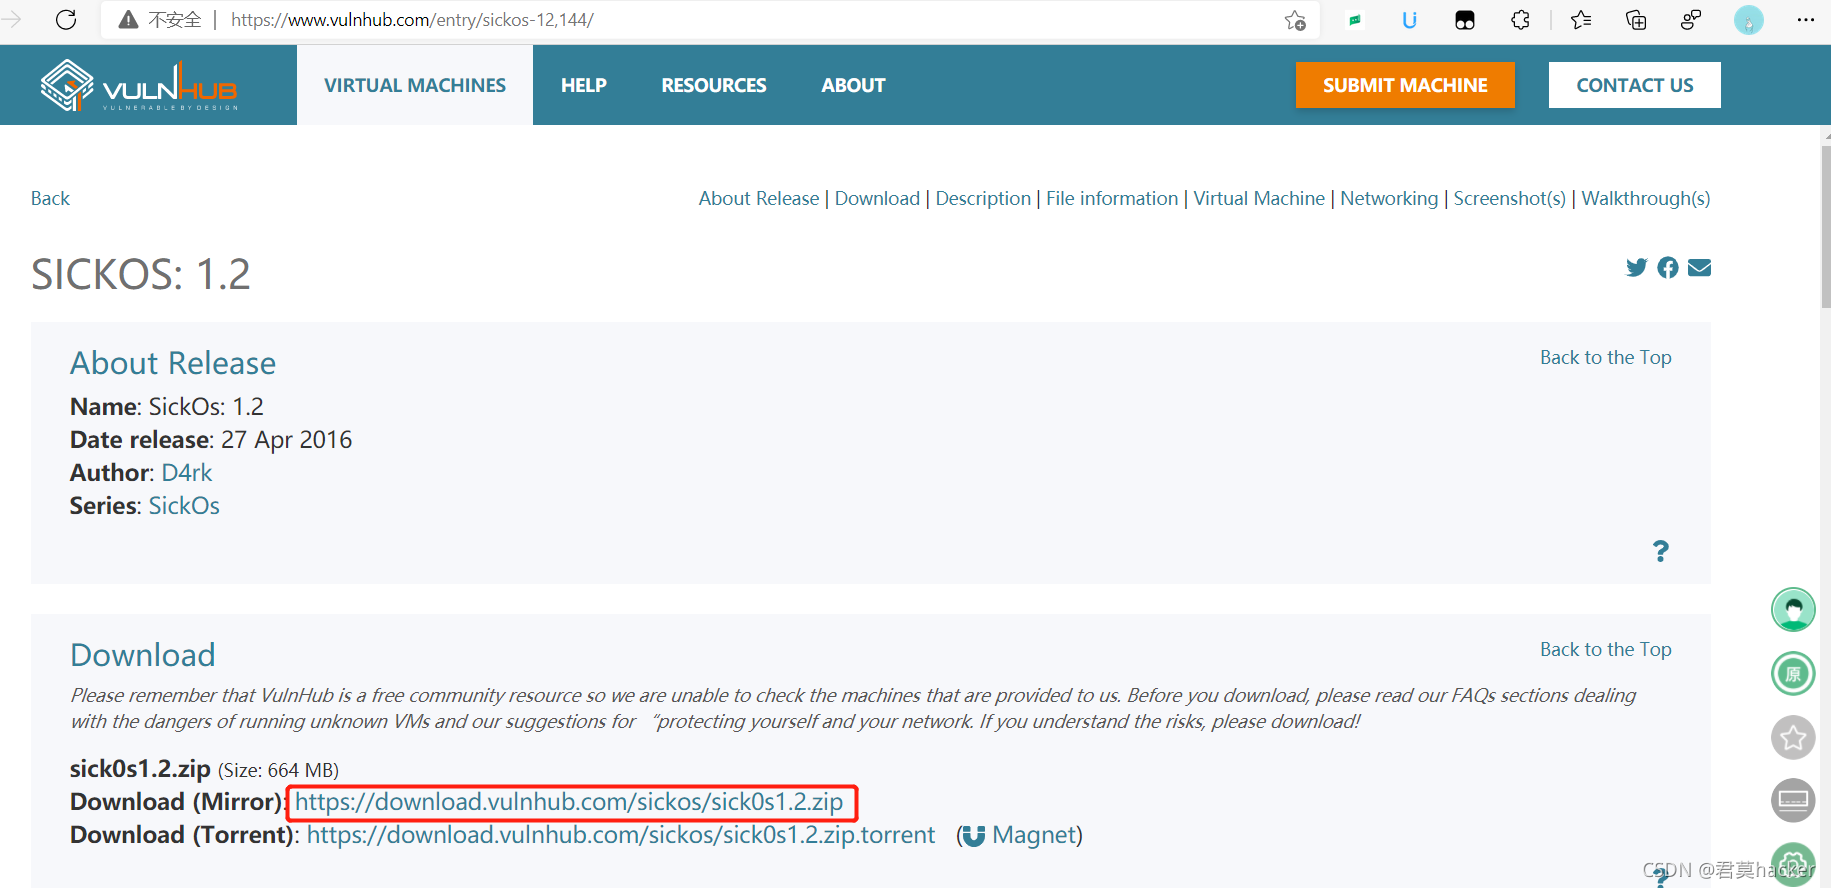This screenshot has height=888, width=1831.
Task: Click the green 原 floating side badge
Action: 1793,673
